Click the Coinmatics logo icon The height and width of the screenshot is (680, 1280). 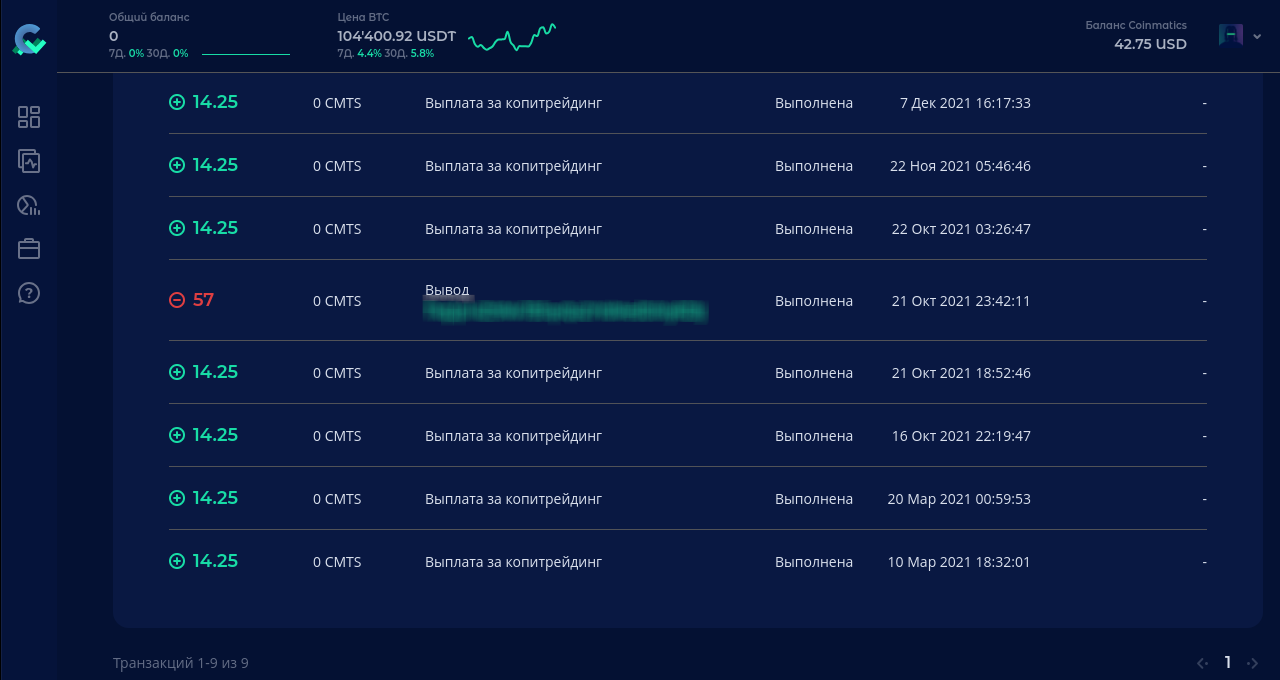coord(29,39)
